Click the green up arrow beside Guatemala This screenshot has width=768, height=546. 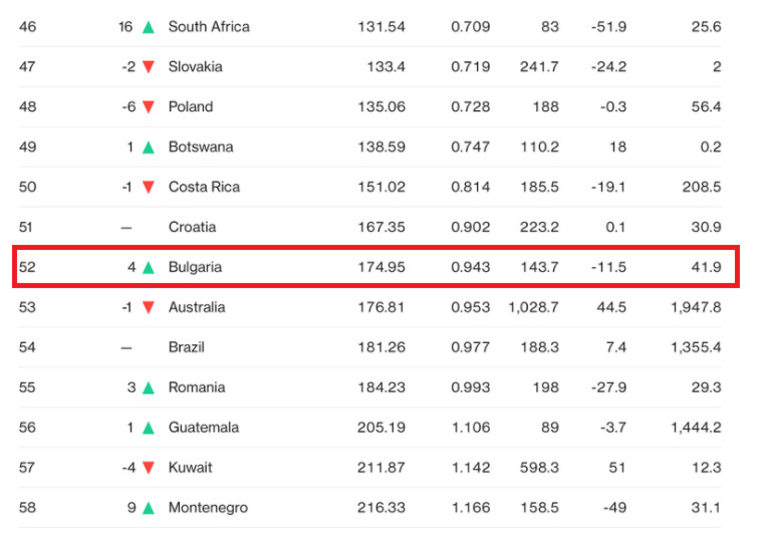148,428
